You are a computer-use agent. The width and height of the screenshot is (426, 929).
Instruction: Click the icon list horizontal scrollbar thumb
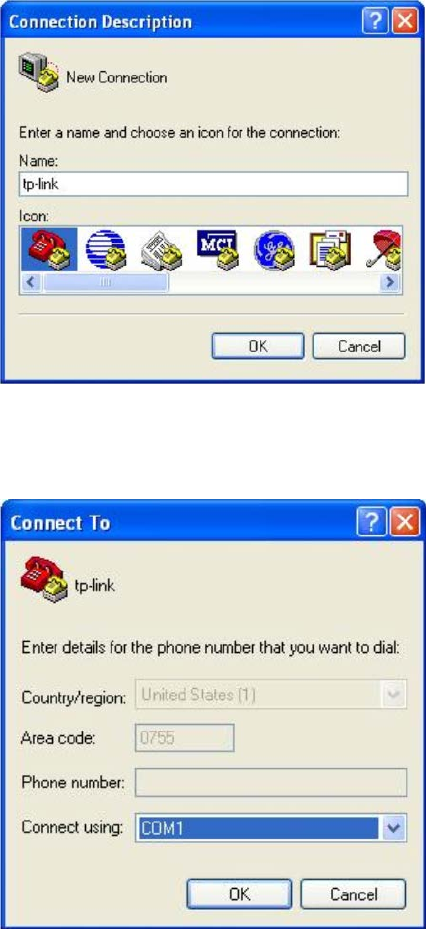point(105,283)
